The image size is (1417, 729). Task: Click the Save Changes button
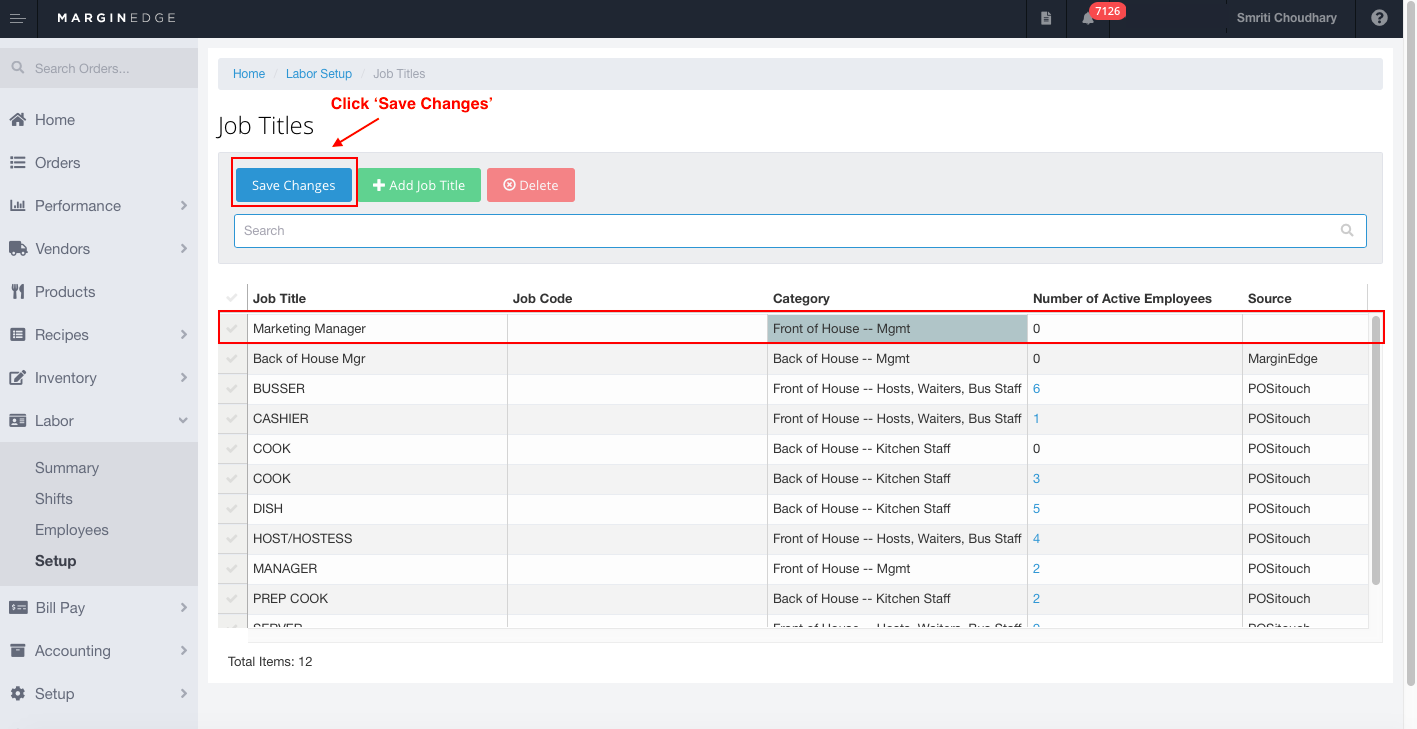[294, 185]
